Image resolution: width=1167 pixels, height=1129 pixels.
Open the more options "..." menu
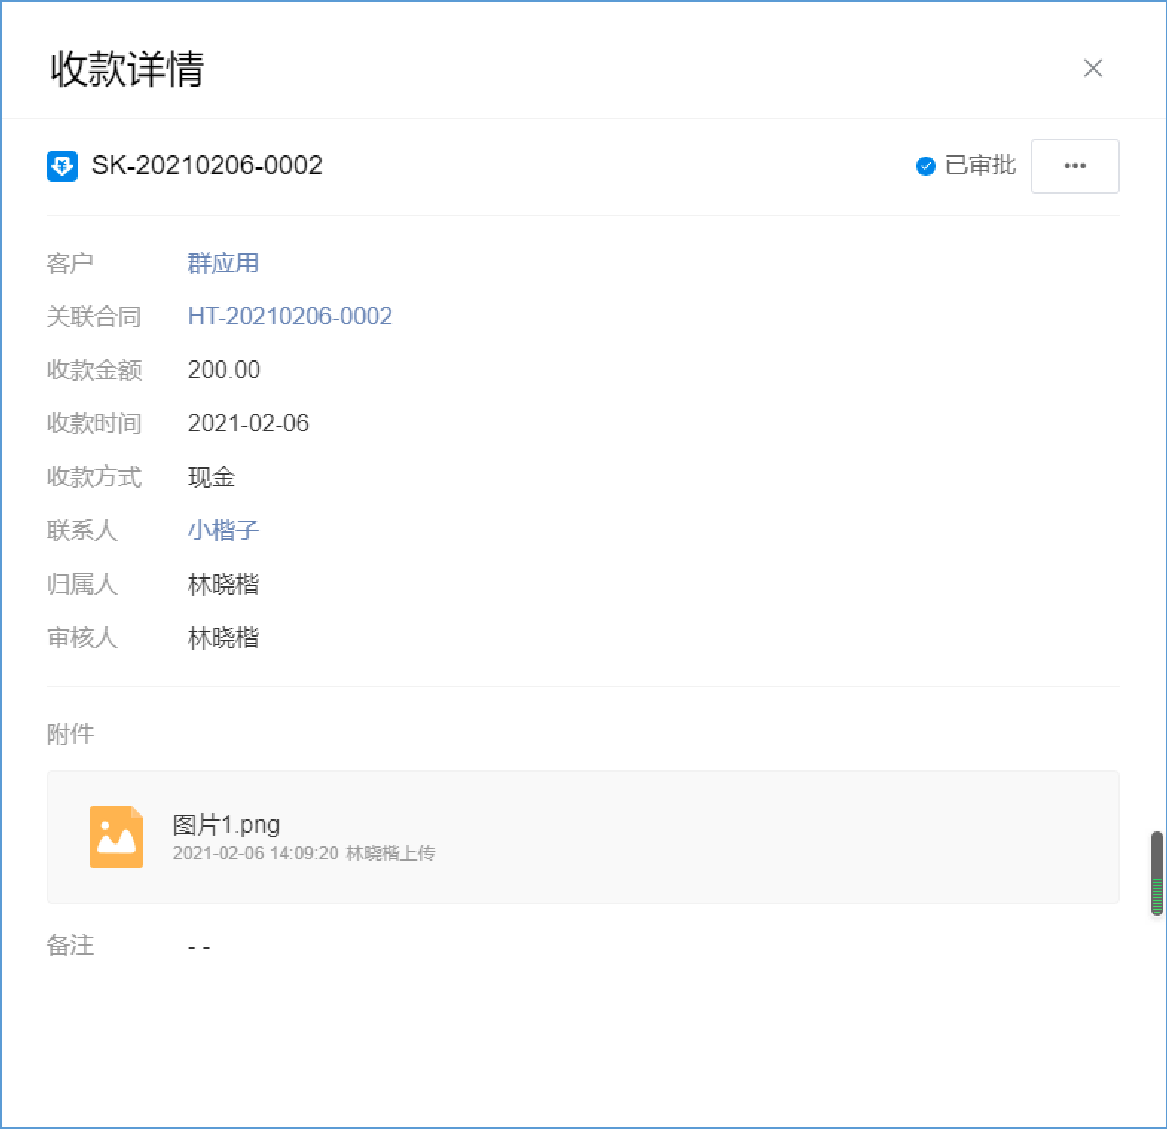1075,166
